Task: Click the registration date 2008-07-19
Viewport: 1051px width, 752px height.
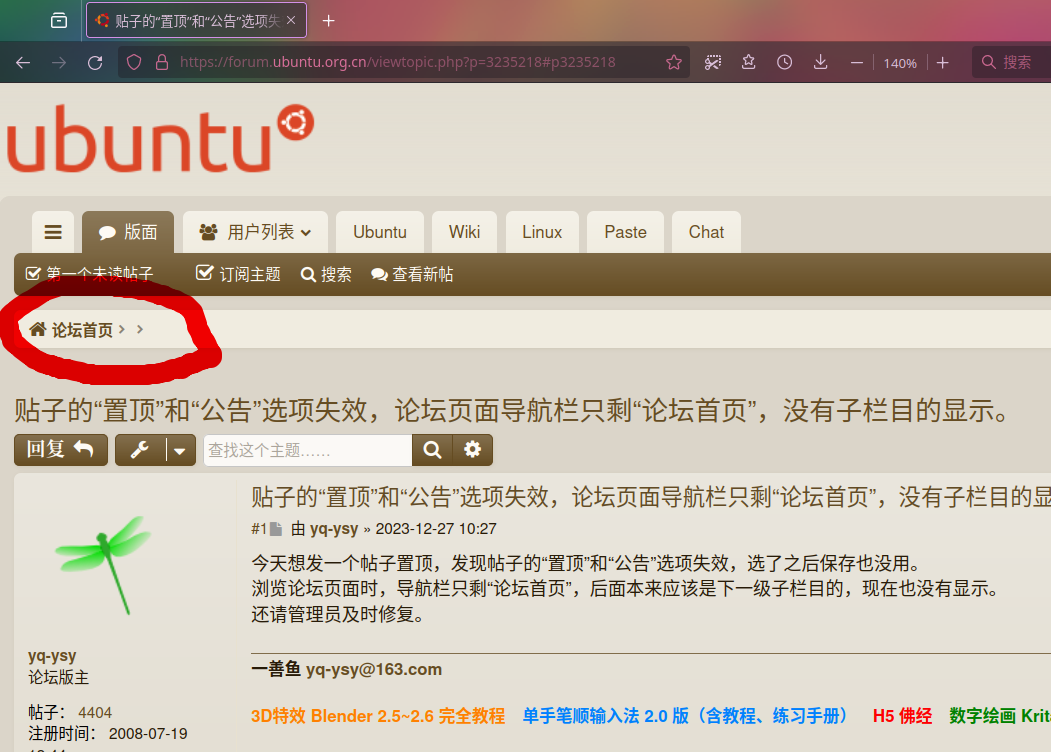Action: tap(148, 734)
